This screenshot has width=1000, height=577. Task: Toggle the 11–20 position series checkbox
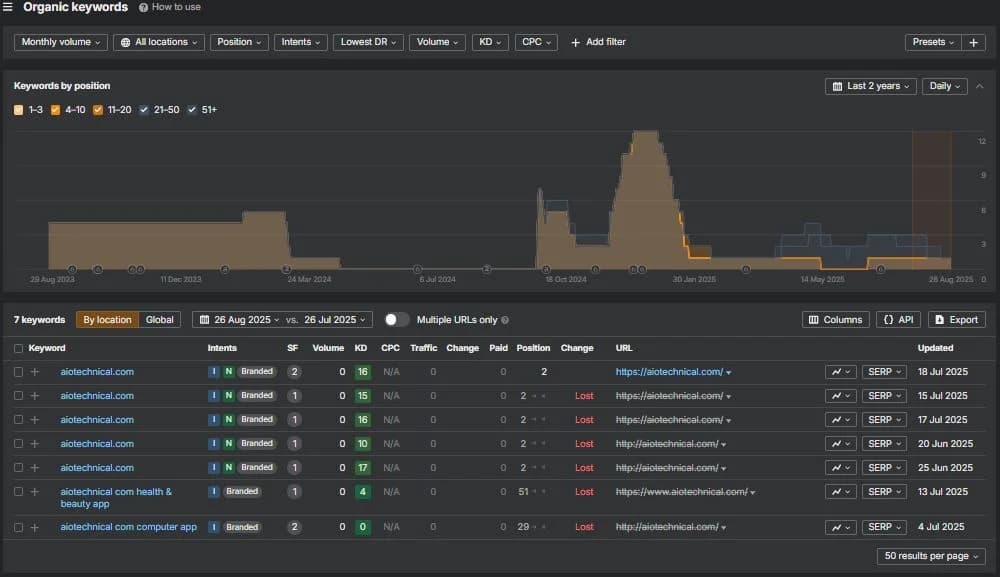pyautogui.click(x=98, y=110)
